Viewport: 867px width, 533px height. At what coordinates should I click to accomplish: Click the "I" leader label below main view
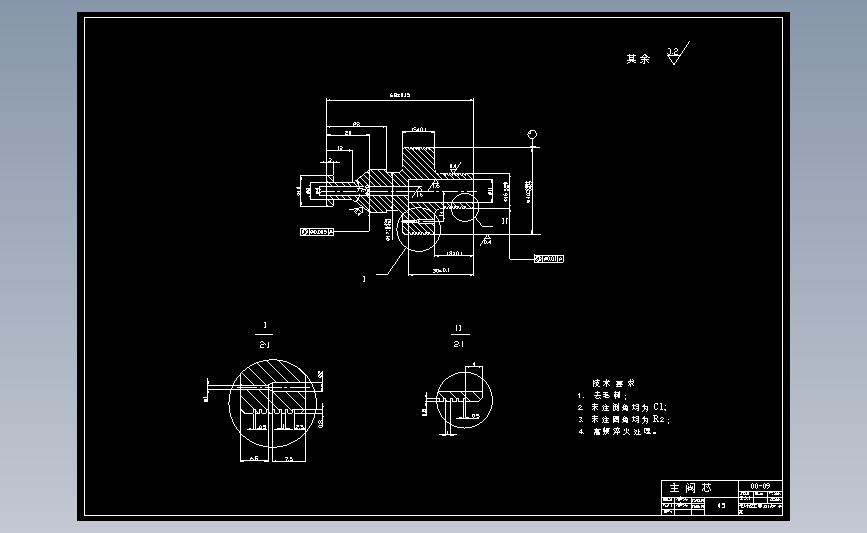point(364,279)
